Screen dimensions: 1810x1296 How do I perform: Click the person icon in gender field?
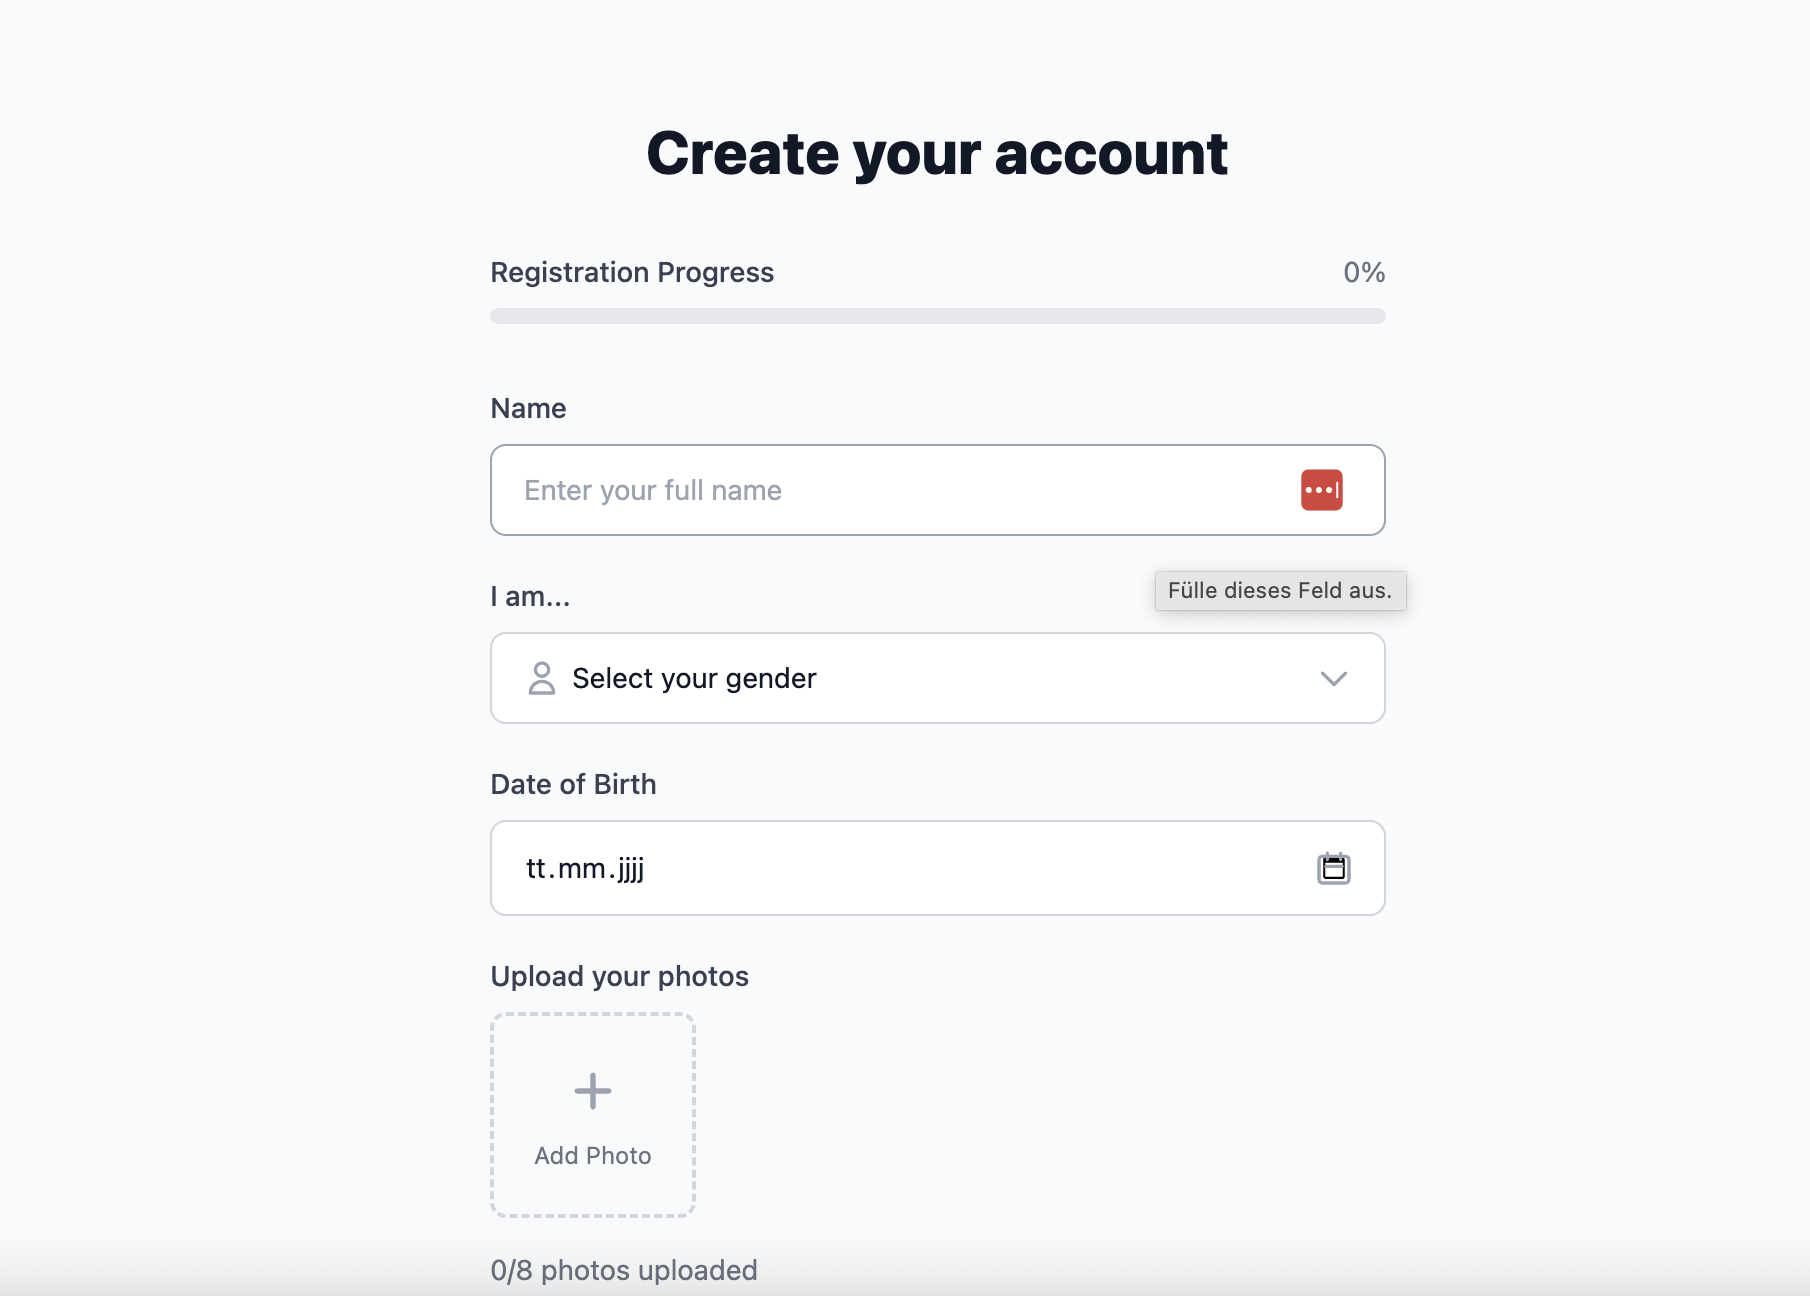pyautogui.click(x=541, y=678)
